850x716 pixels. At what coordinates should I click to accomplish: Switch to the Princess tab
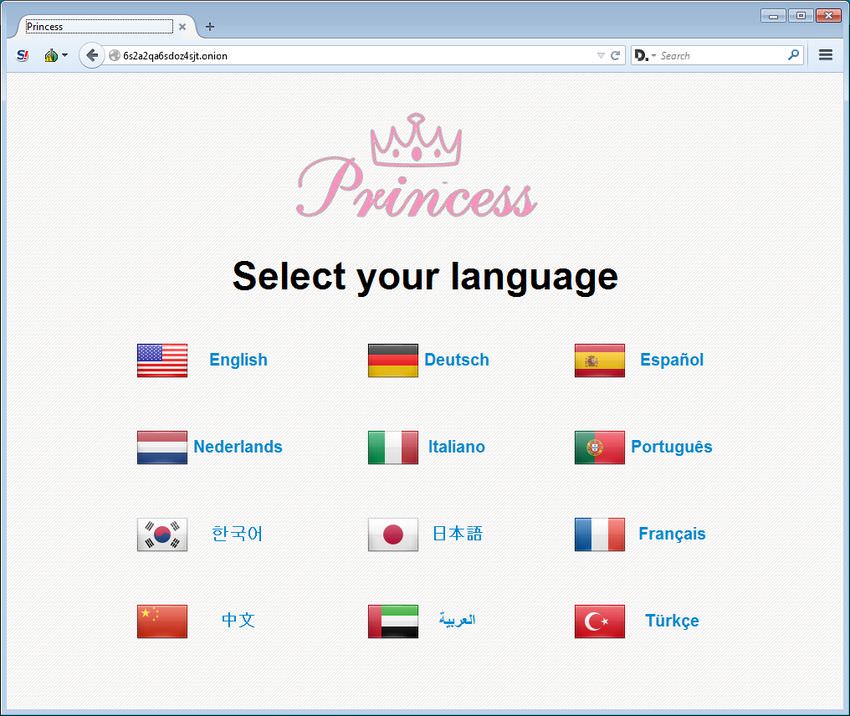[x=98, y=27]
